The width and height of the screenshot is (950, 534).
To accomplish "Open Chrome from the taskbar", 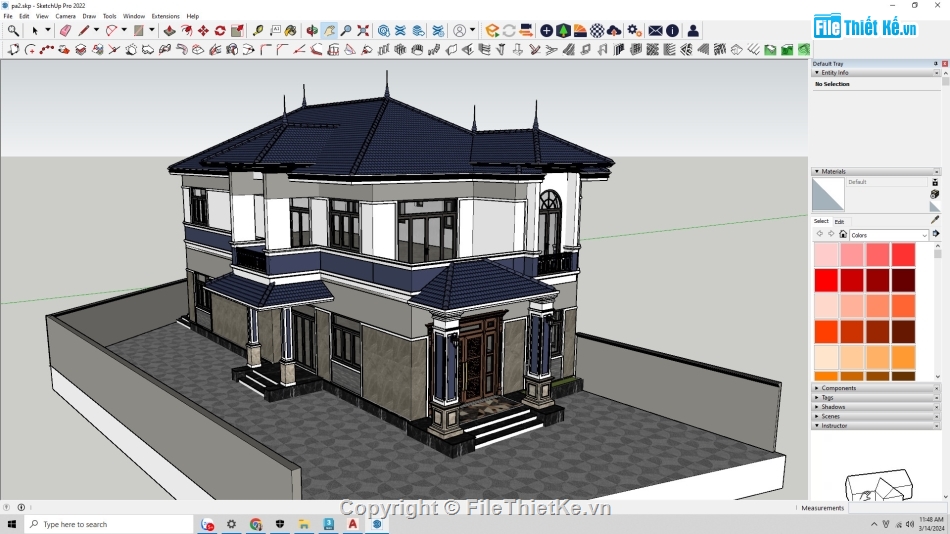I will pos(256,524).
